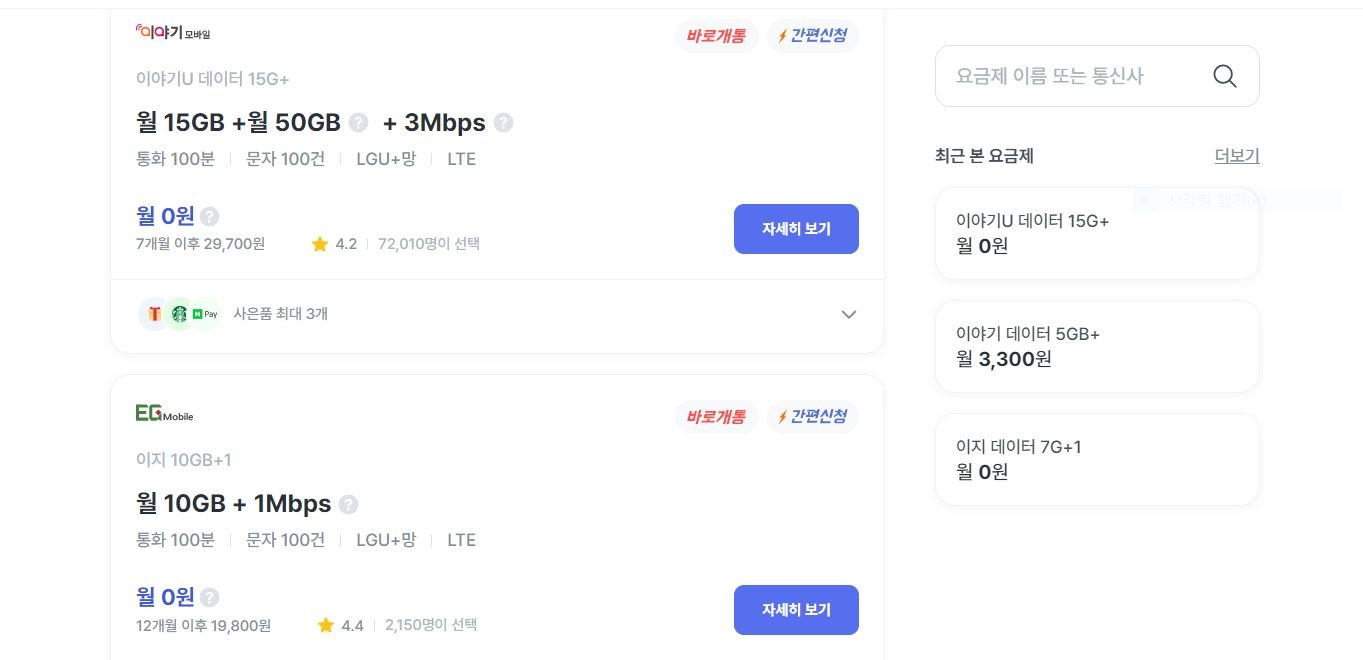Click help icon next to 3Mbps

click(x=504, y=123)
